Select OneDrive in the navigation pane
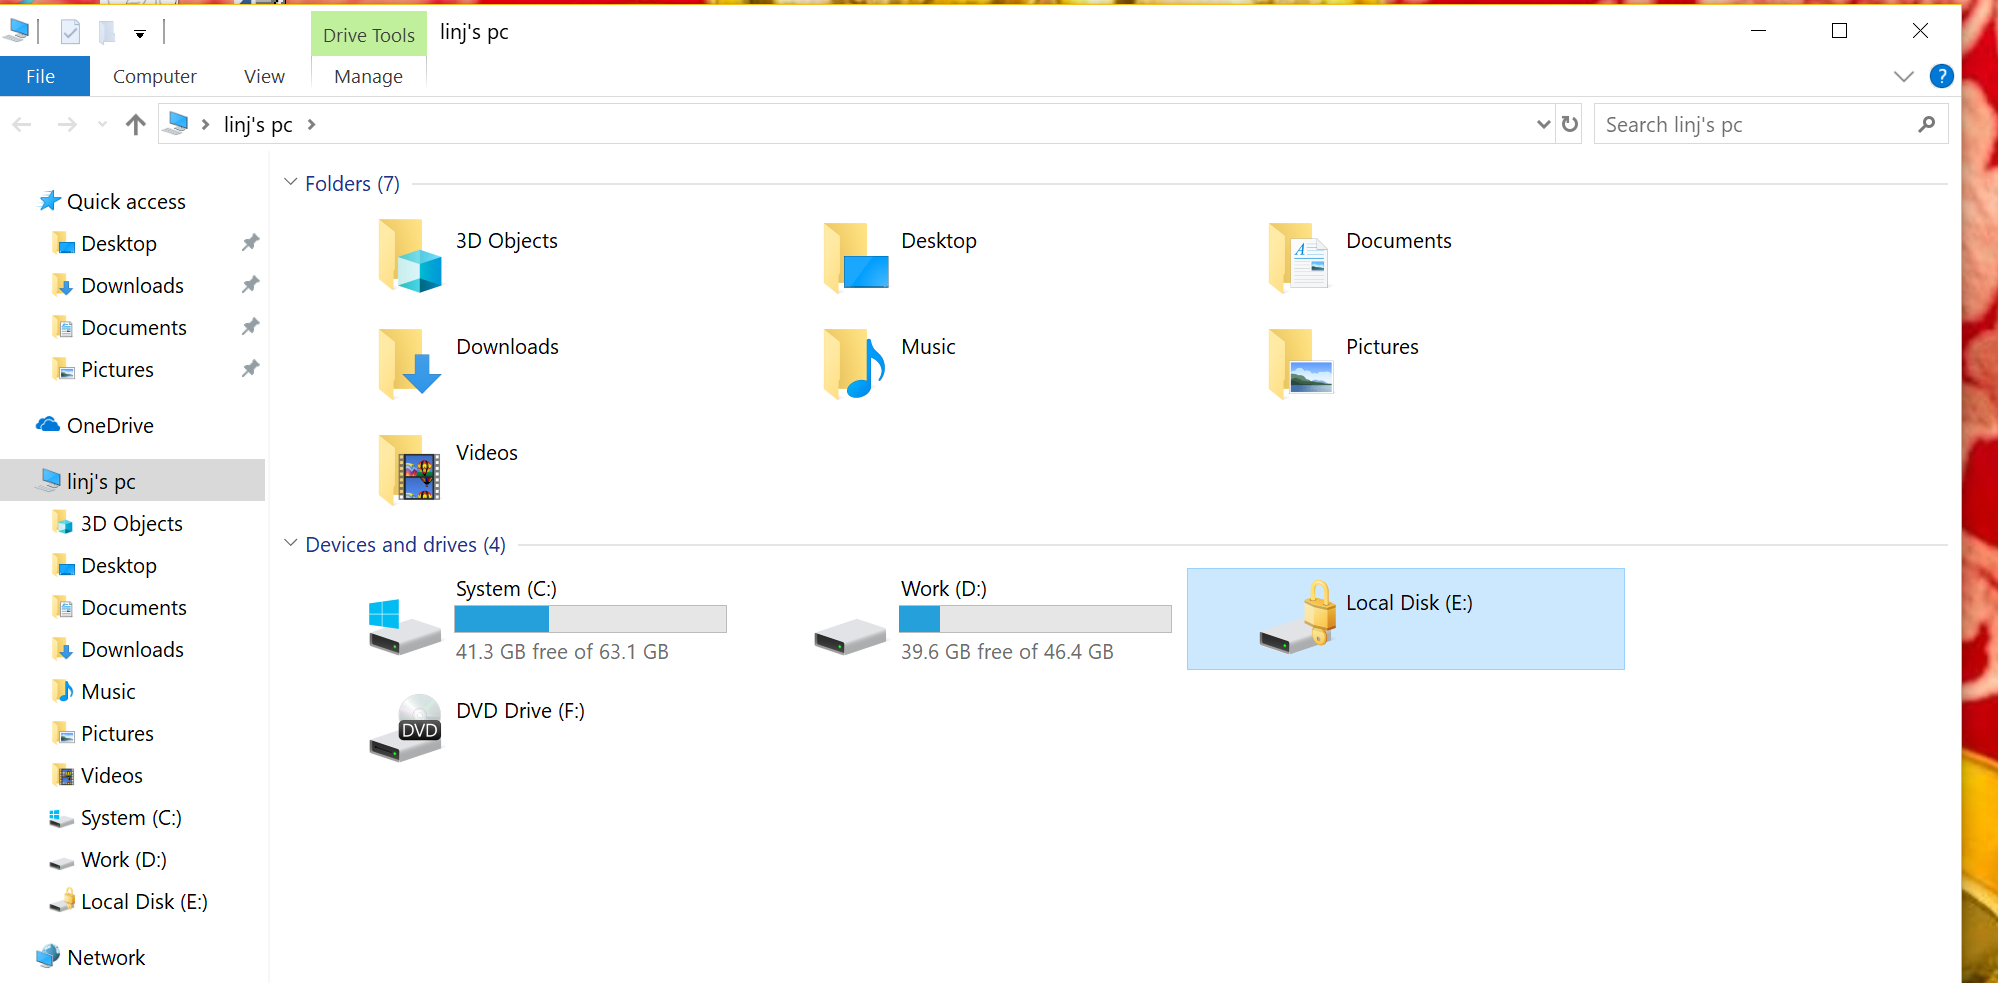The image size is (1998, 983). tap(110, 426)
